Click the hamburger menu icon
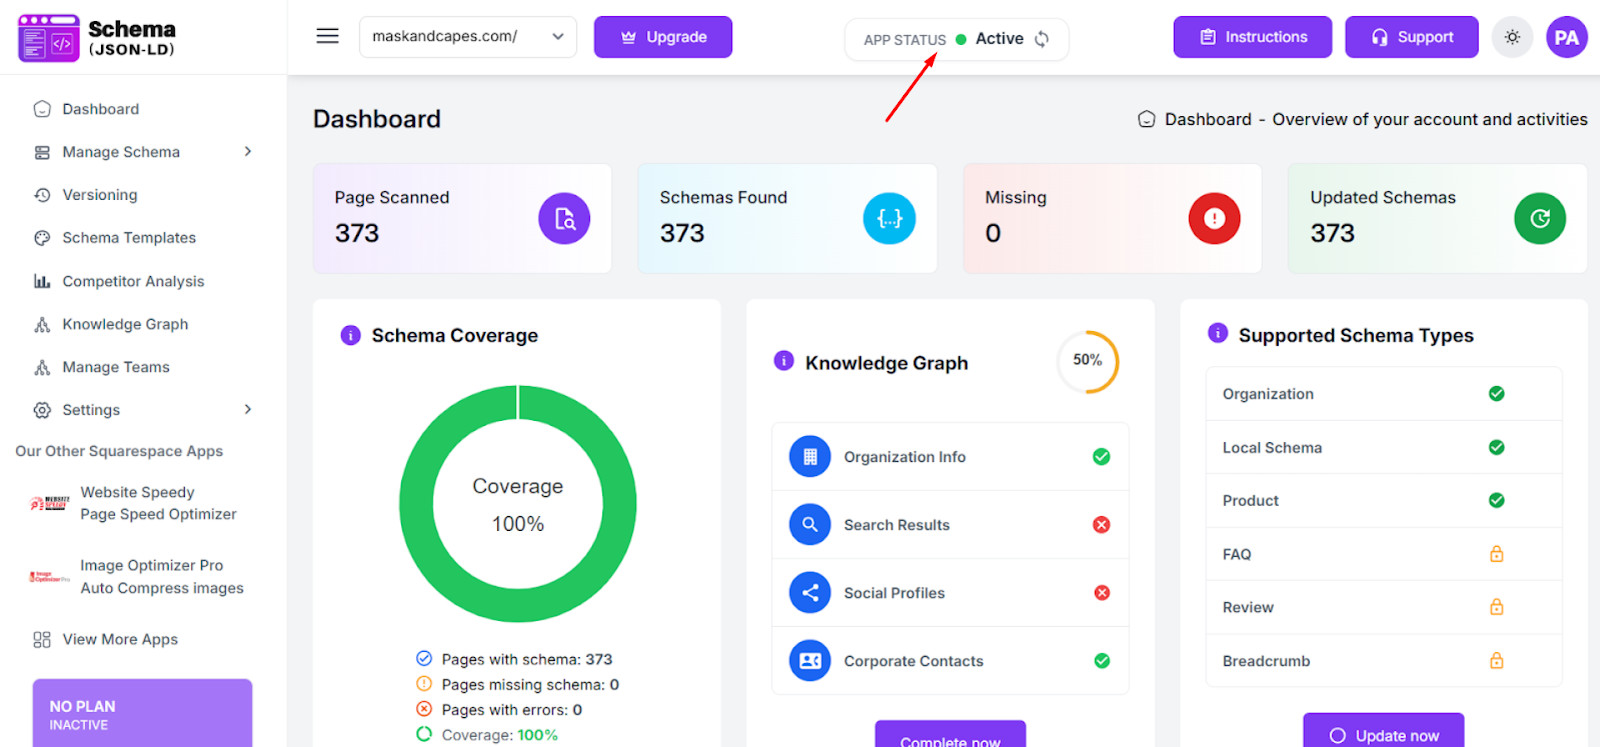Image resolution: width=1600 pixels, height=747 pixels. [x=327, y=37]
